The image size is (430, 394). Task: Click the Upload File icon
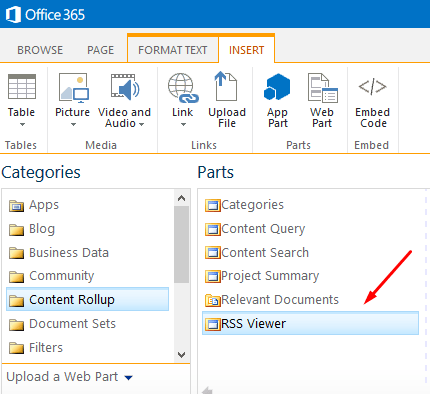[x=226, y=86]
